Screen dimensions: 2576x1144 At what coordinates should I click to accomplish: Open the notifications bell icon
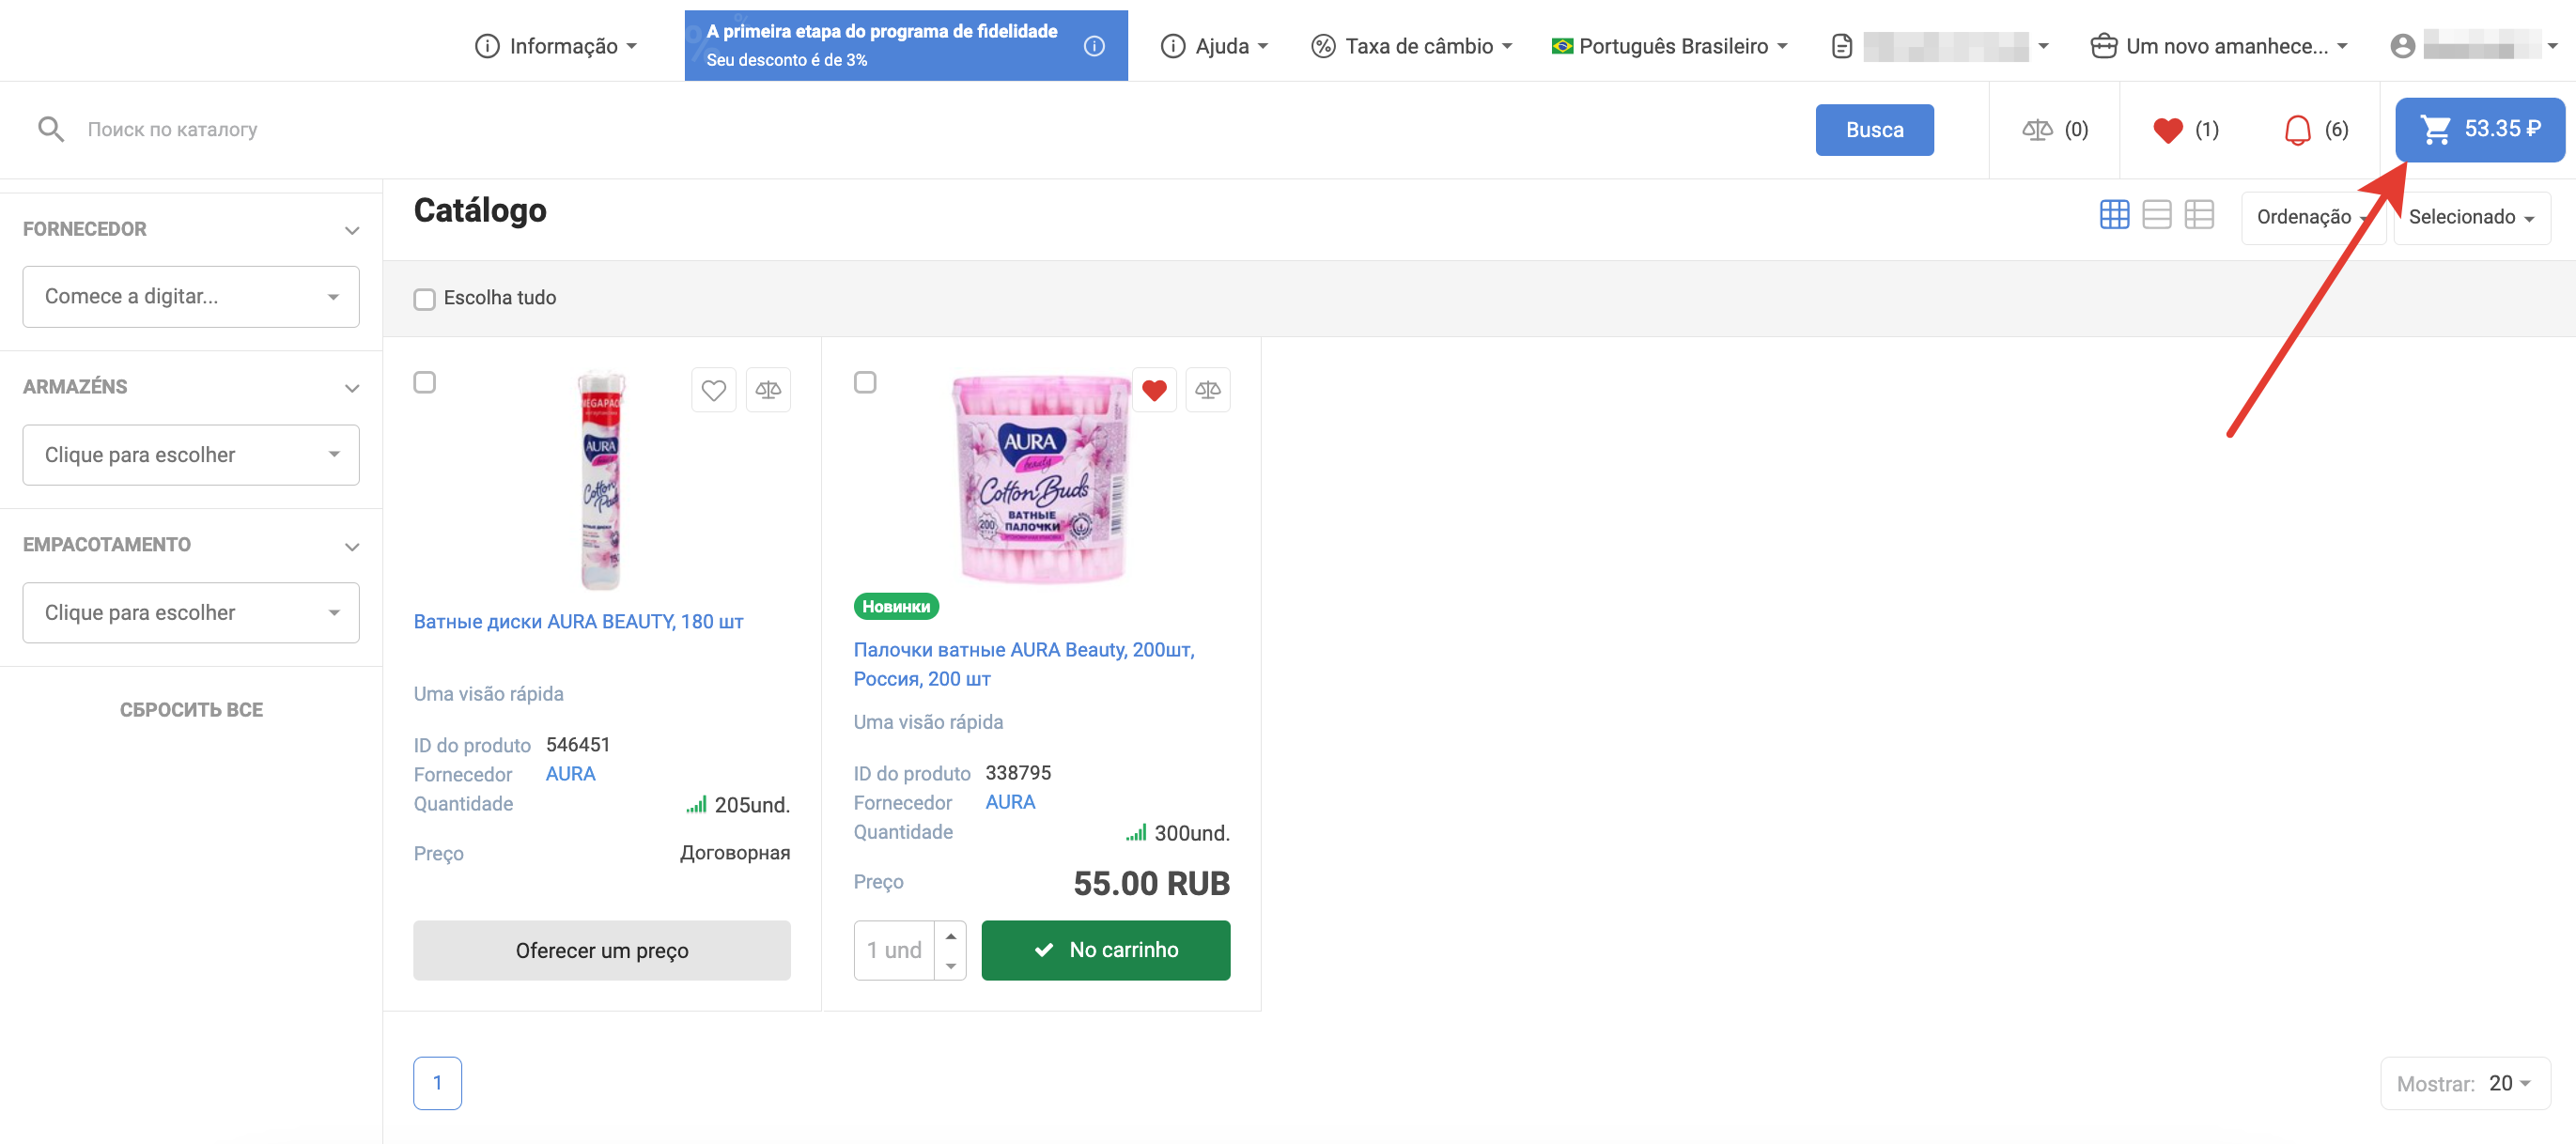(x=2297, y=130)
